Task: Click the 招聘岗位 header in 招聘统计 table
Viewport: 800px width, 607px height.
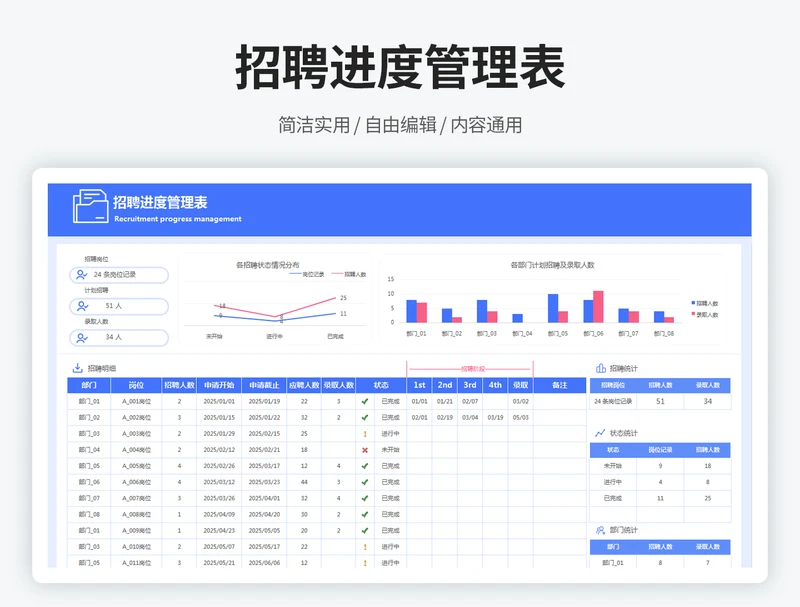Action: click(x=613, y=385)
